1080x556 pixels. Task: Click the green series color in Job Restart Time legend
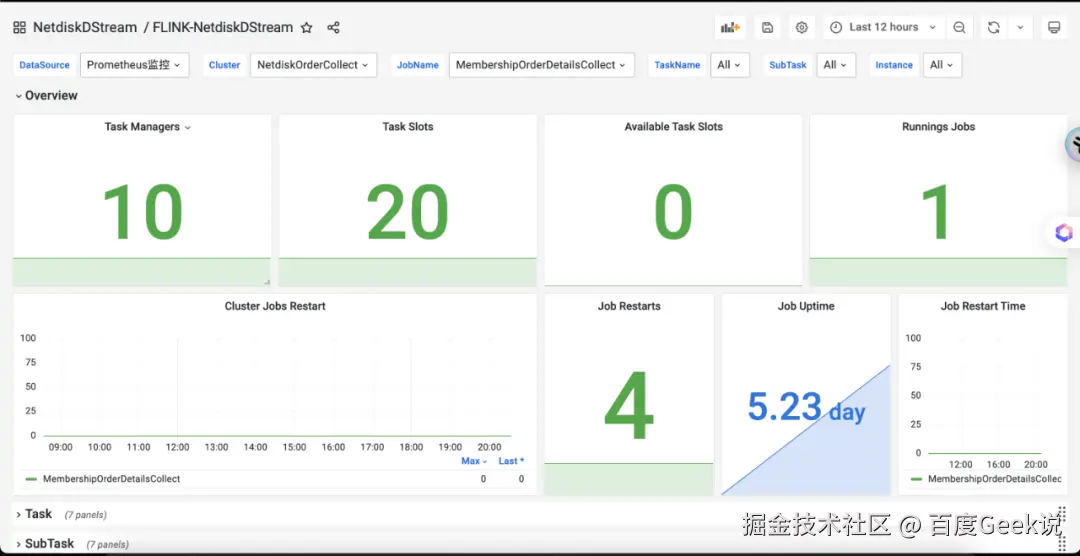(x=916, y=479)
